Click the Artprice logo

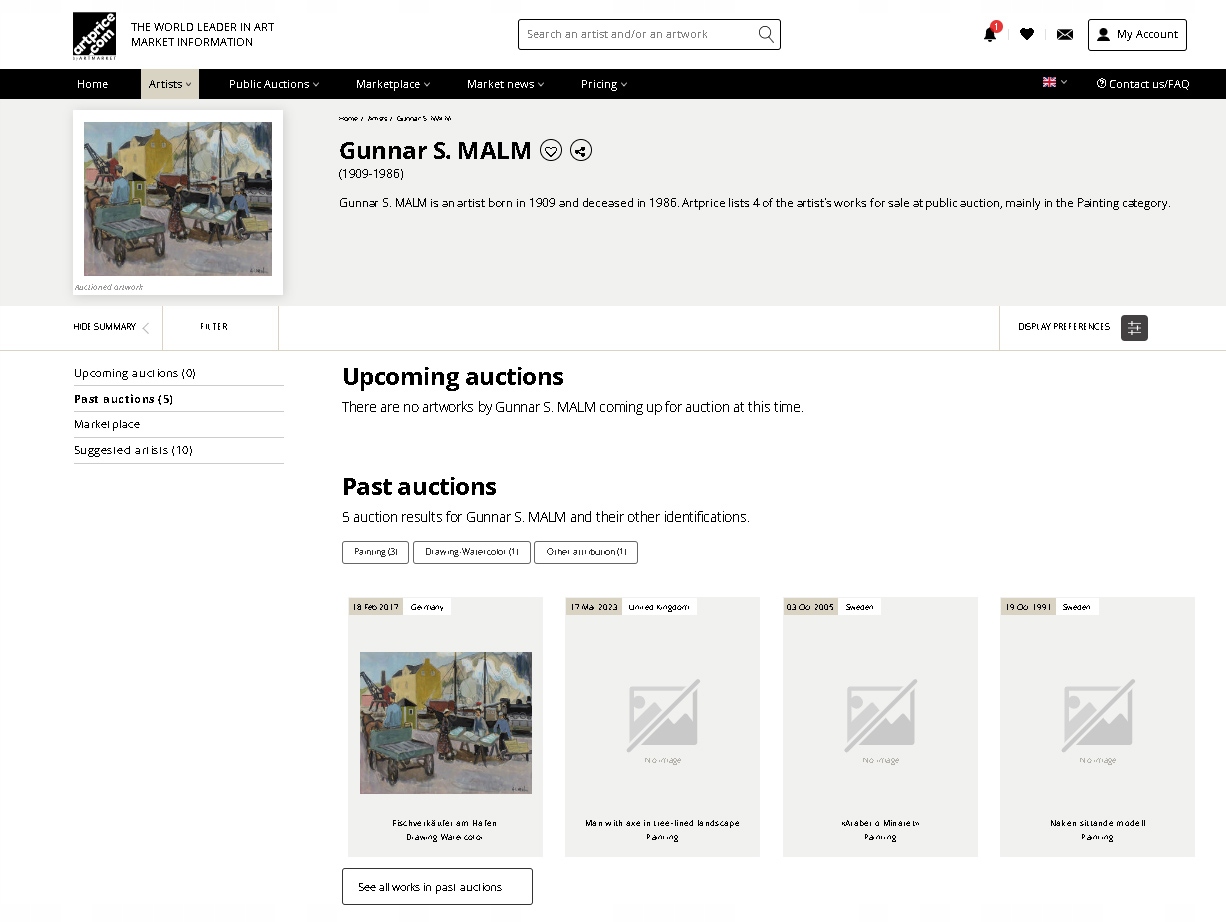94,35
